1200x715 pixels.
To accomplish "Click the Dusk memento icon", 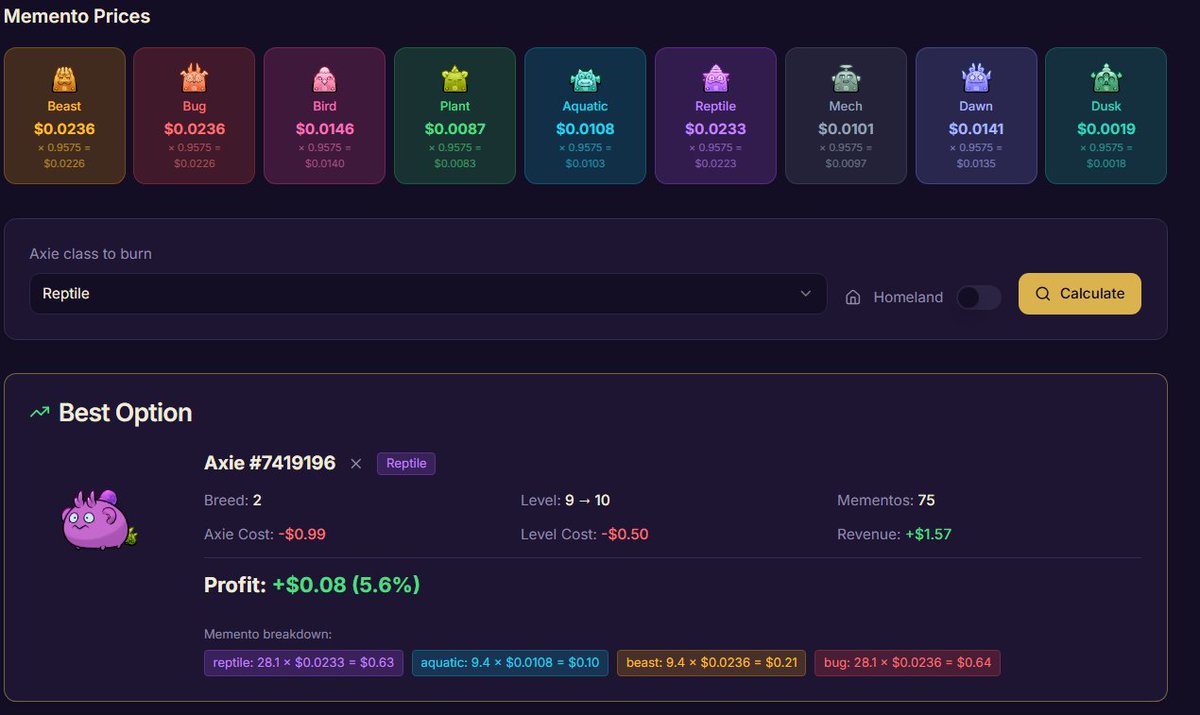I will click(x=1106, y=78).
